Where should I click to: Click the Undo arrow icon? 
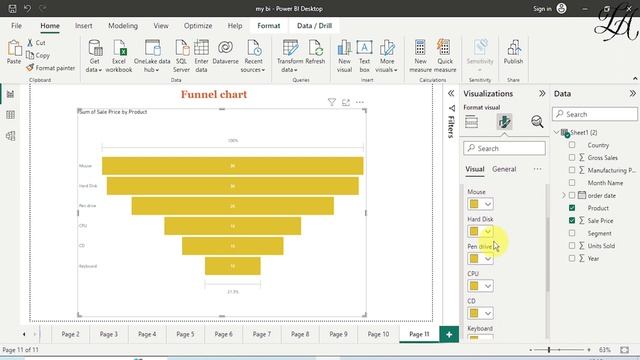(27, 9)
